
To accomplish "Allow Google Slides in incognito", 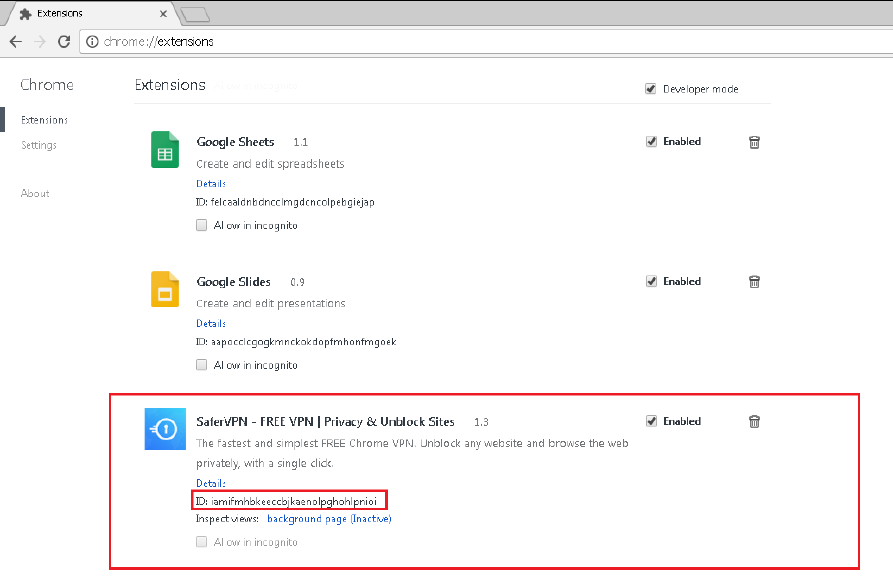I will (x=202, y=365).
